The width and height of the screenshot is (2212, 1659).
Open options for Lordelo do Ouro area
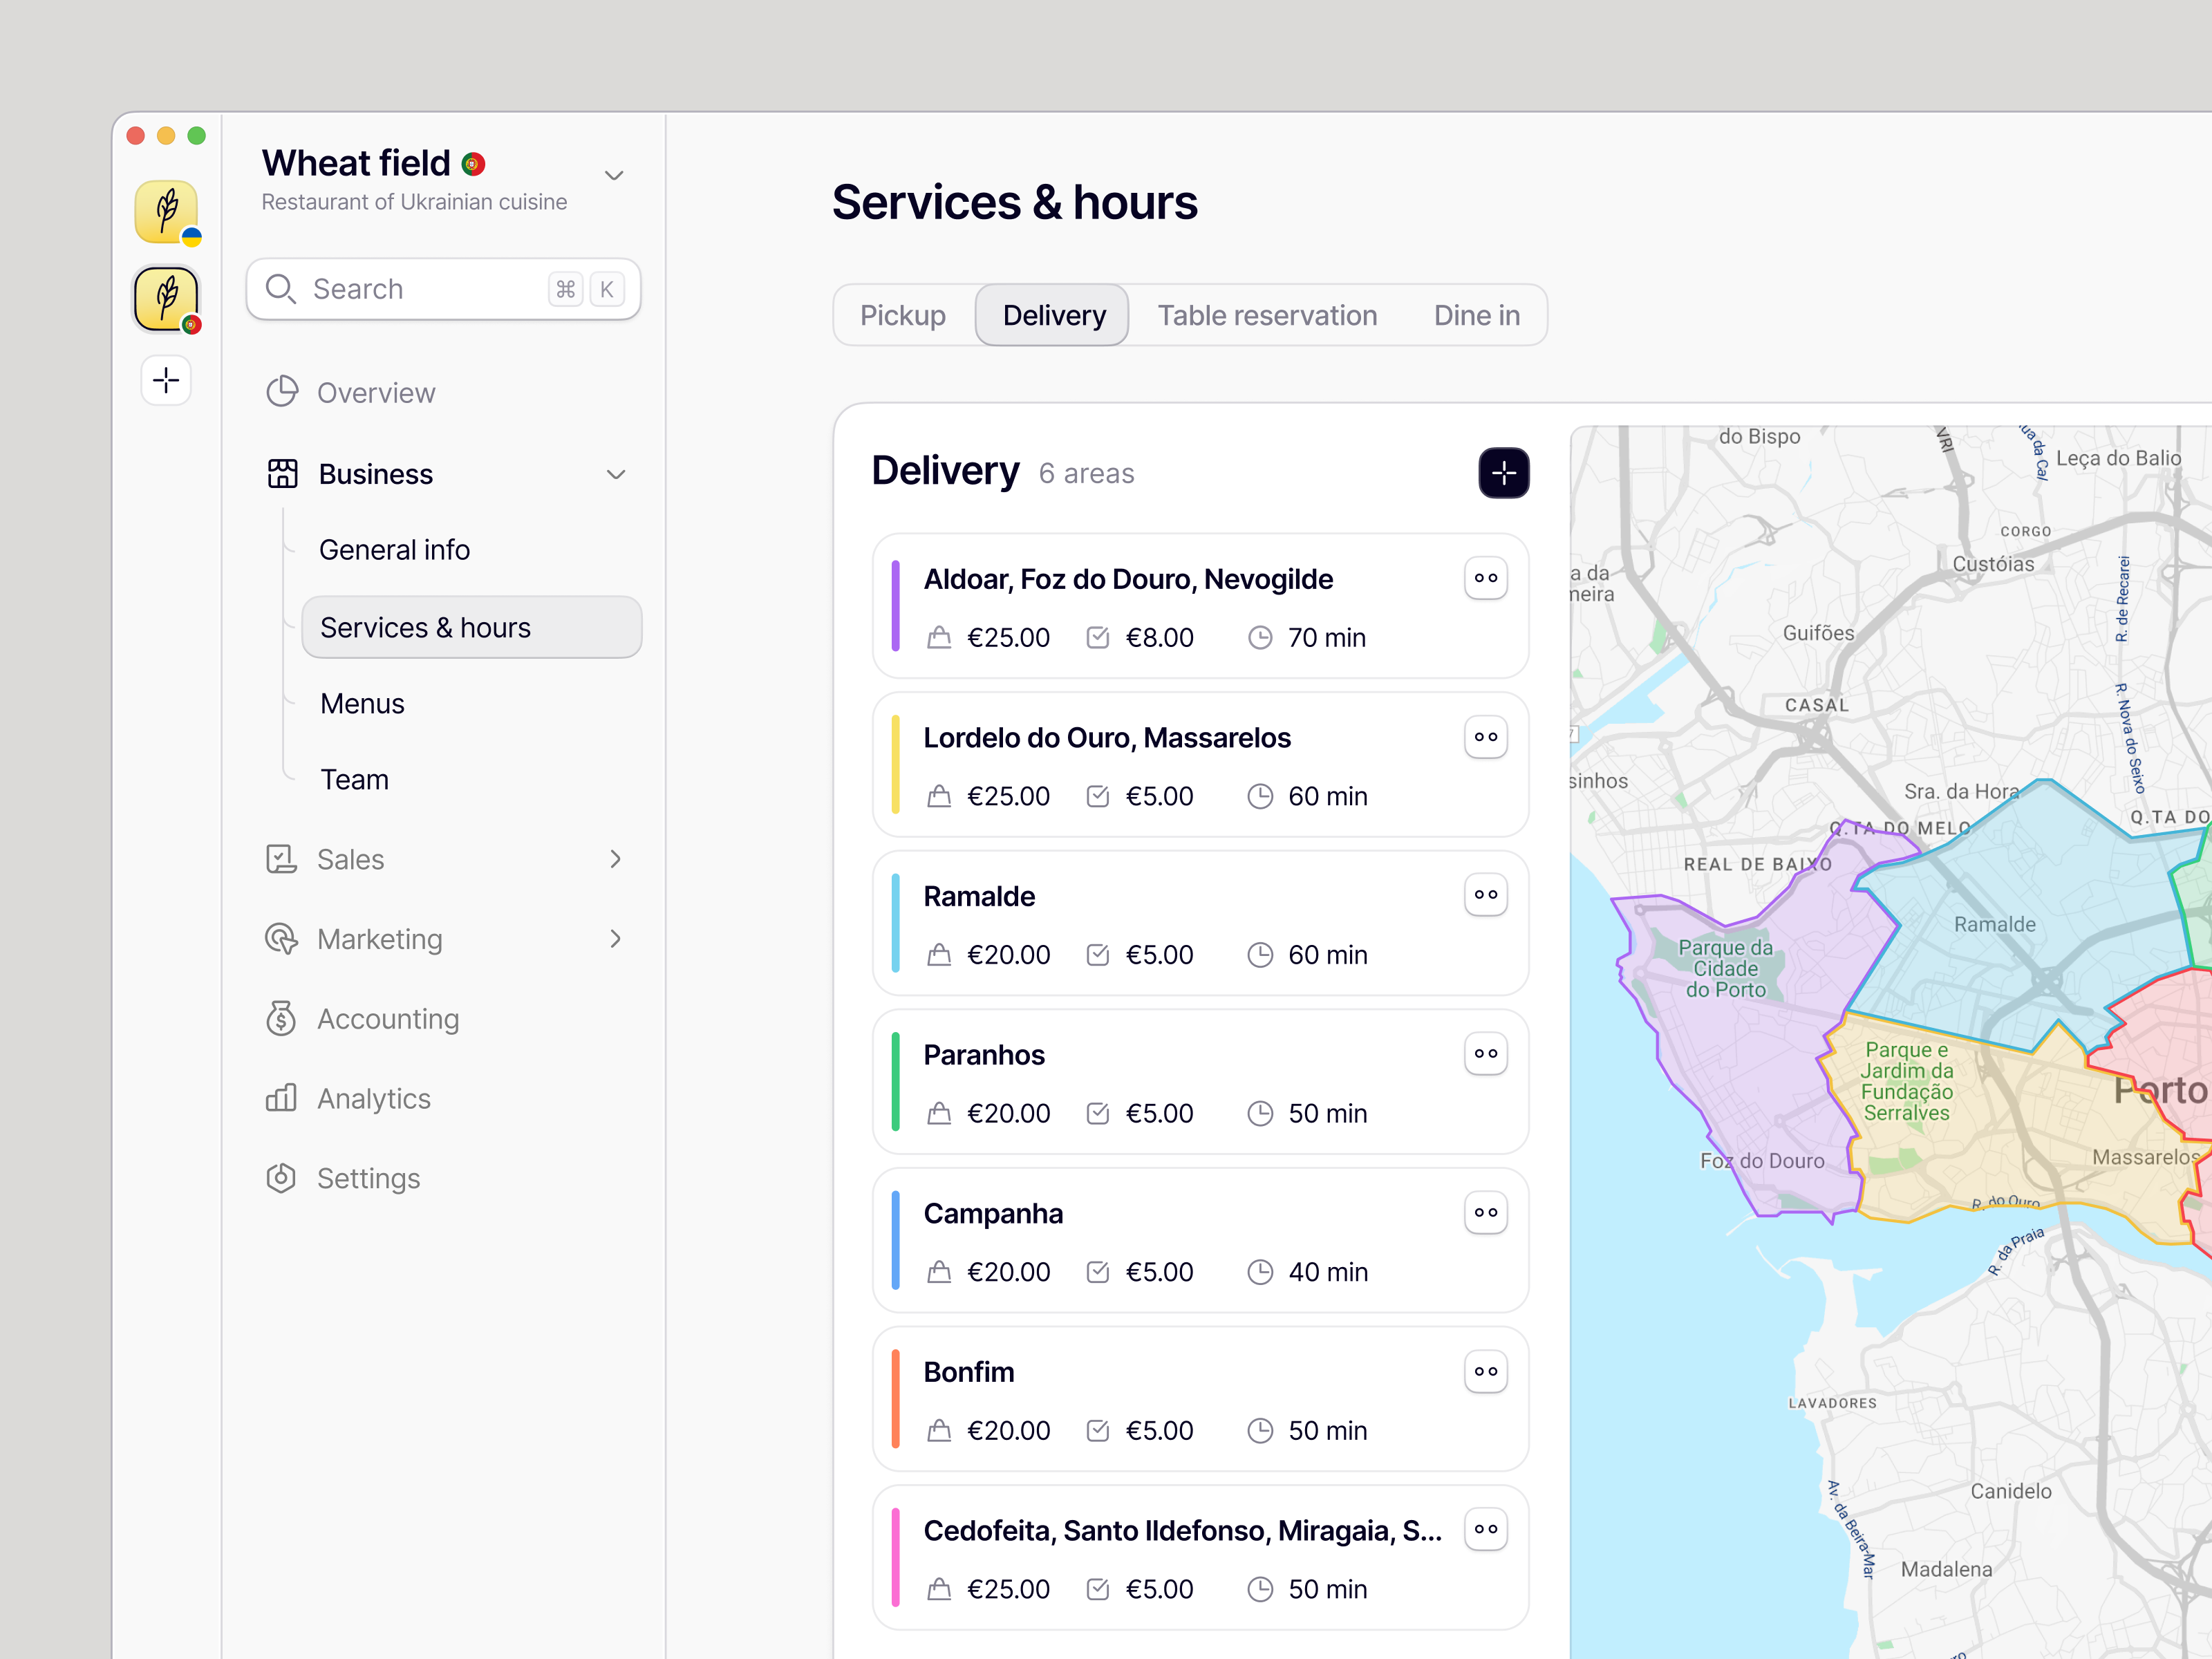point(1486,737)
